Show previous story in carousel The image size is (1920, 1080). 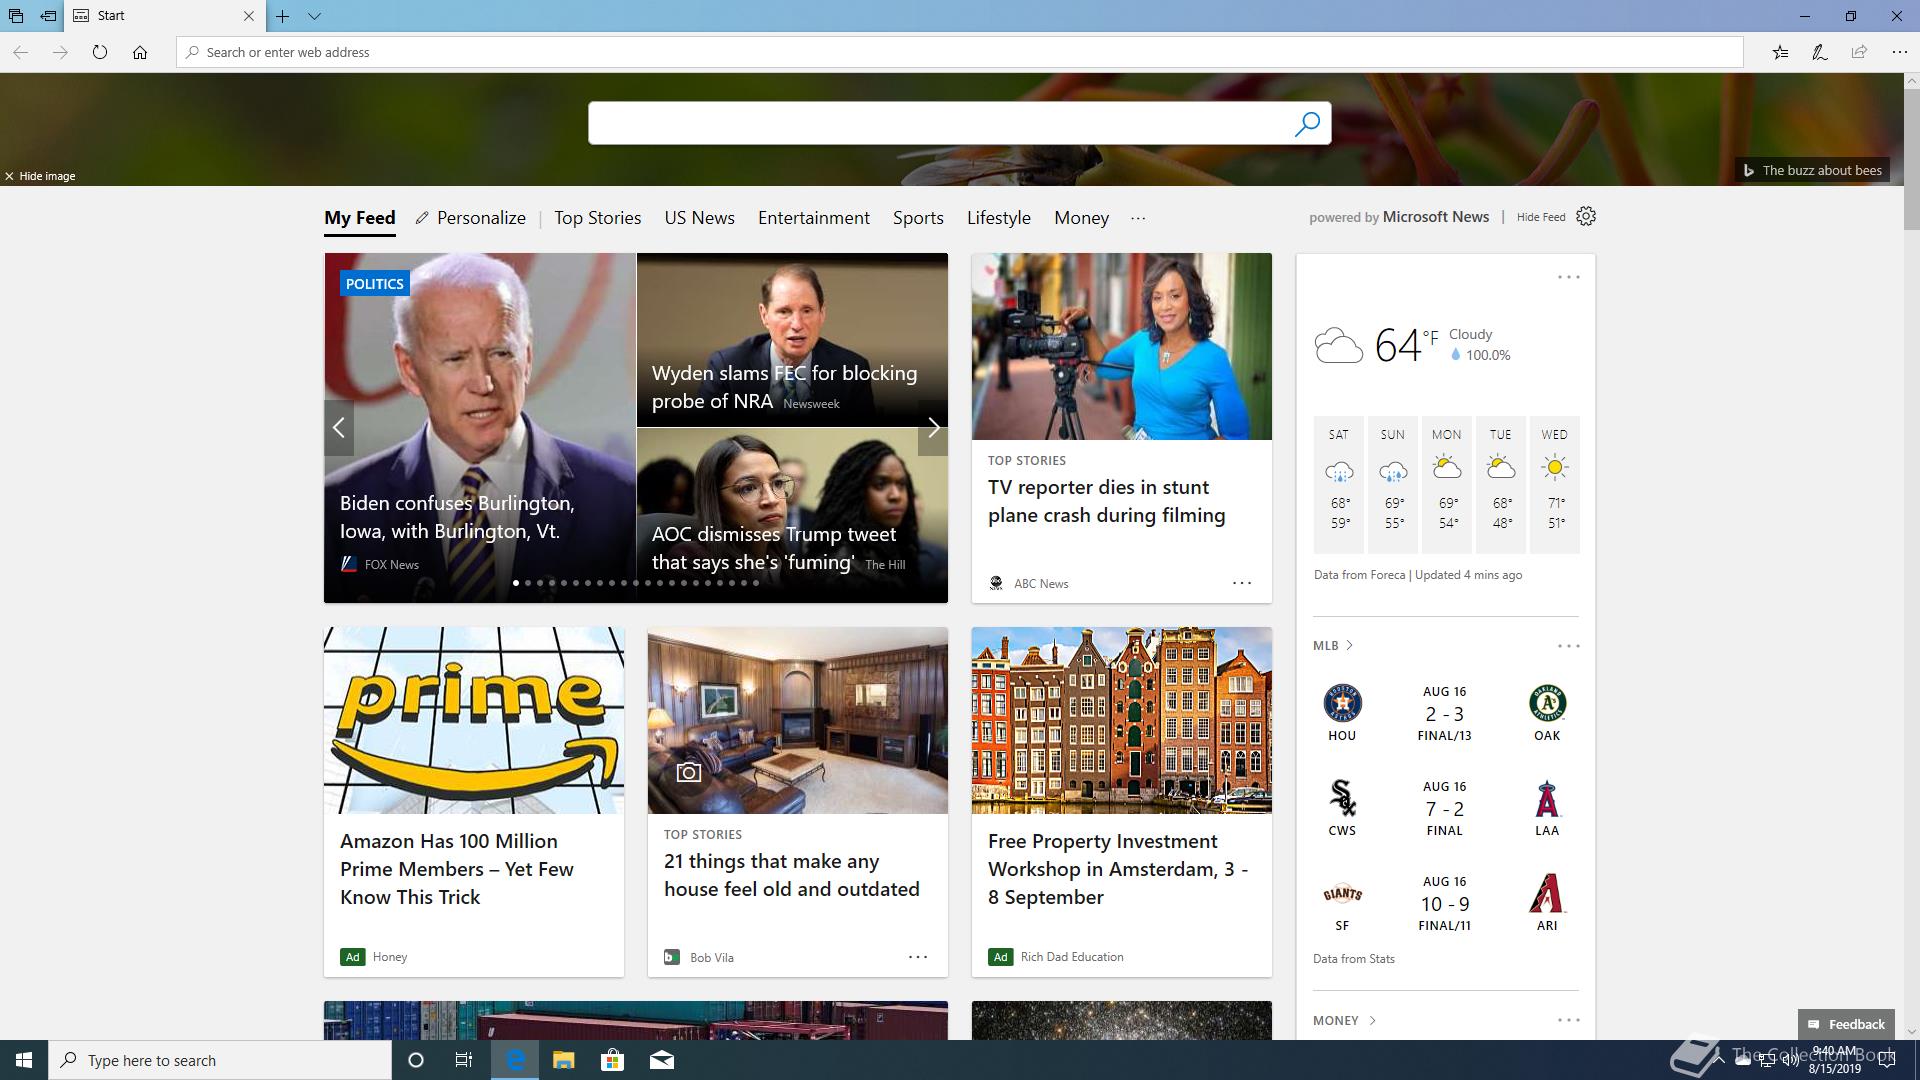339,428
